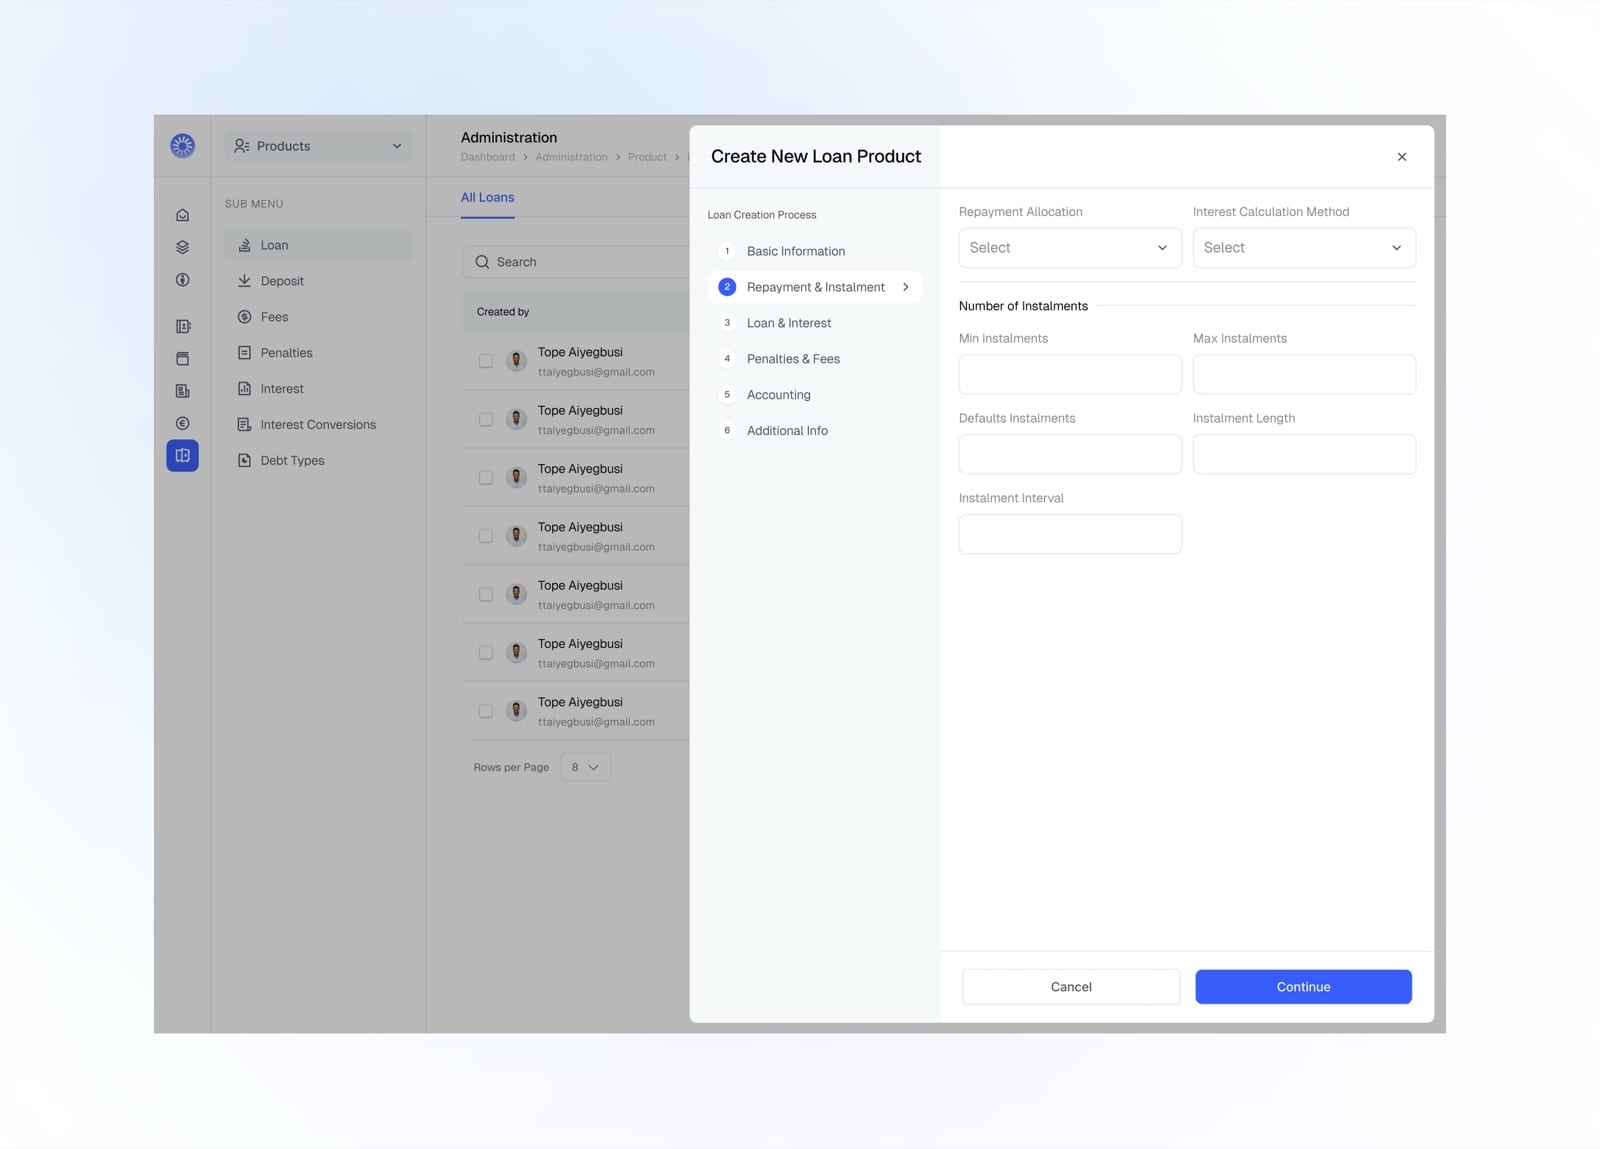Open the home icon in left rail
This screenshot has width=1600, height=1149.
[182, 215]
